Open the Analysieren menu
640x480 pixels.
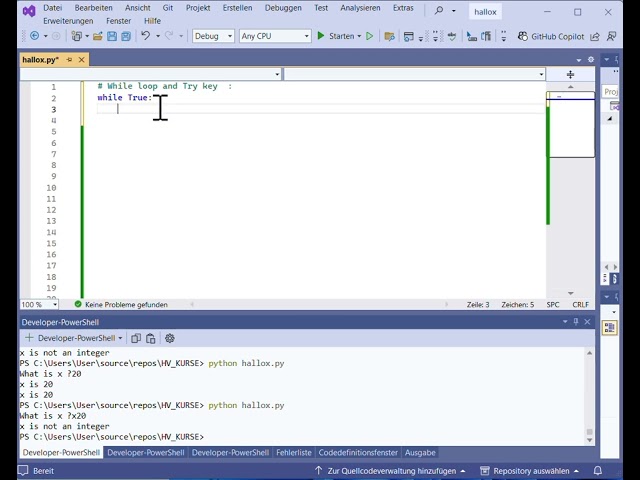360,8
